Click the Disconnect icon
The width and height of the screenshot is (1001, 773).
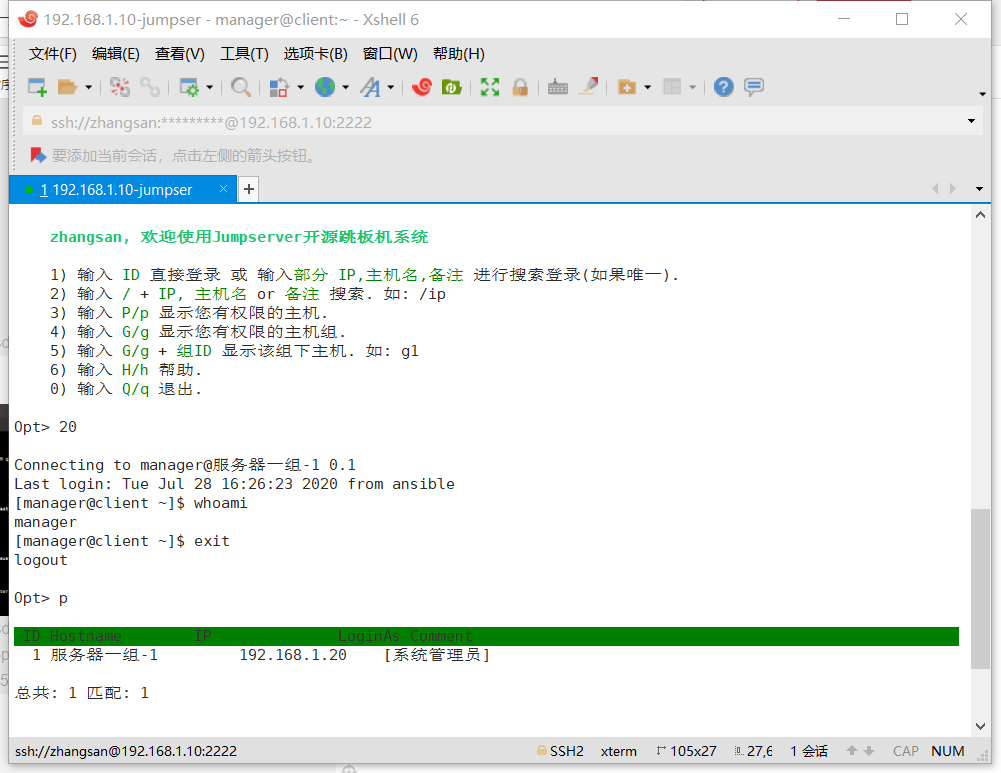point(119,87)
